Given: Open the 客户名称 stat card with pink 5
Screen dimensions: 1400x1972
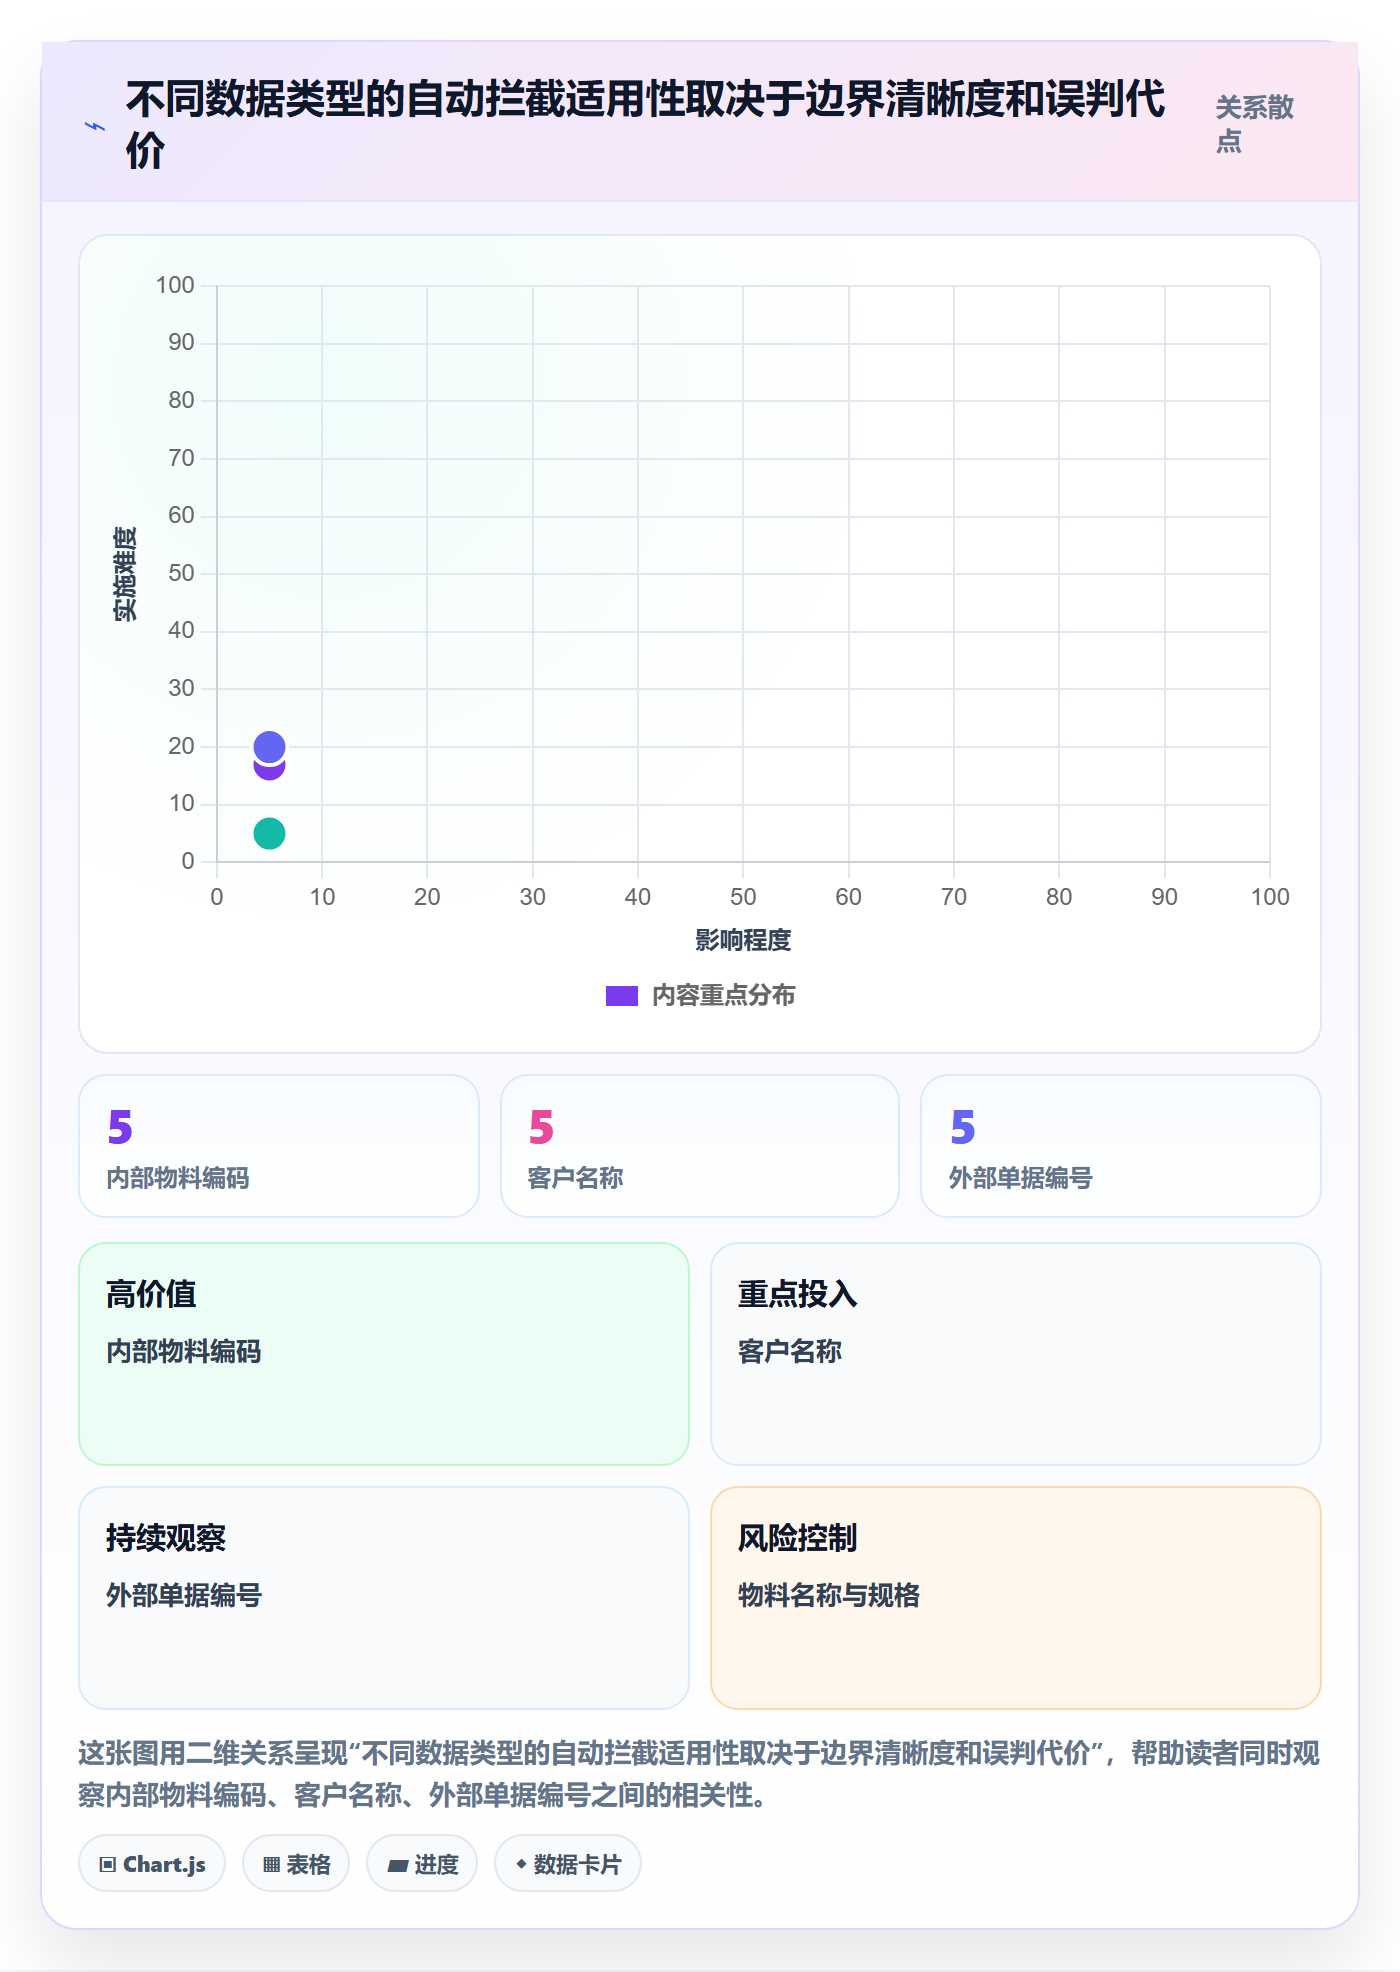Looking at the screenshot, I should (700, 1146).
